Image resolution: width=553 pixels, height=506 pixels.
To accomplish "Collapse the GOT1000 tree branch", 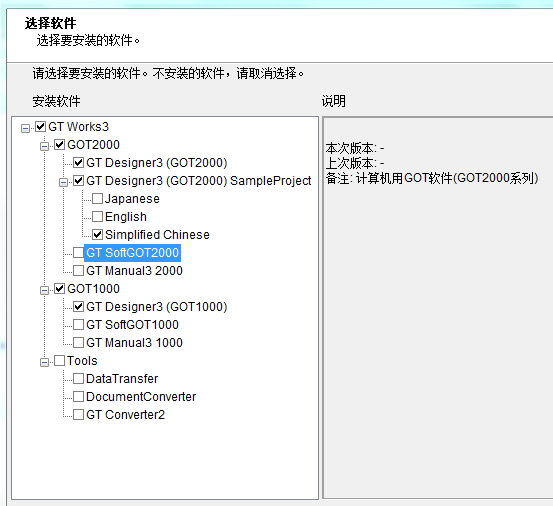I will 44,290.
